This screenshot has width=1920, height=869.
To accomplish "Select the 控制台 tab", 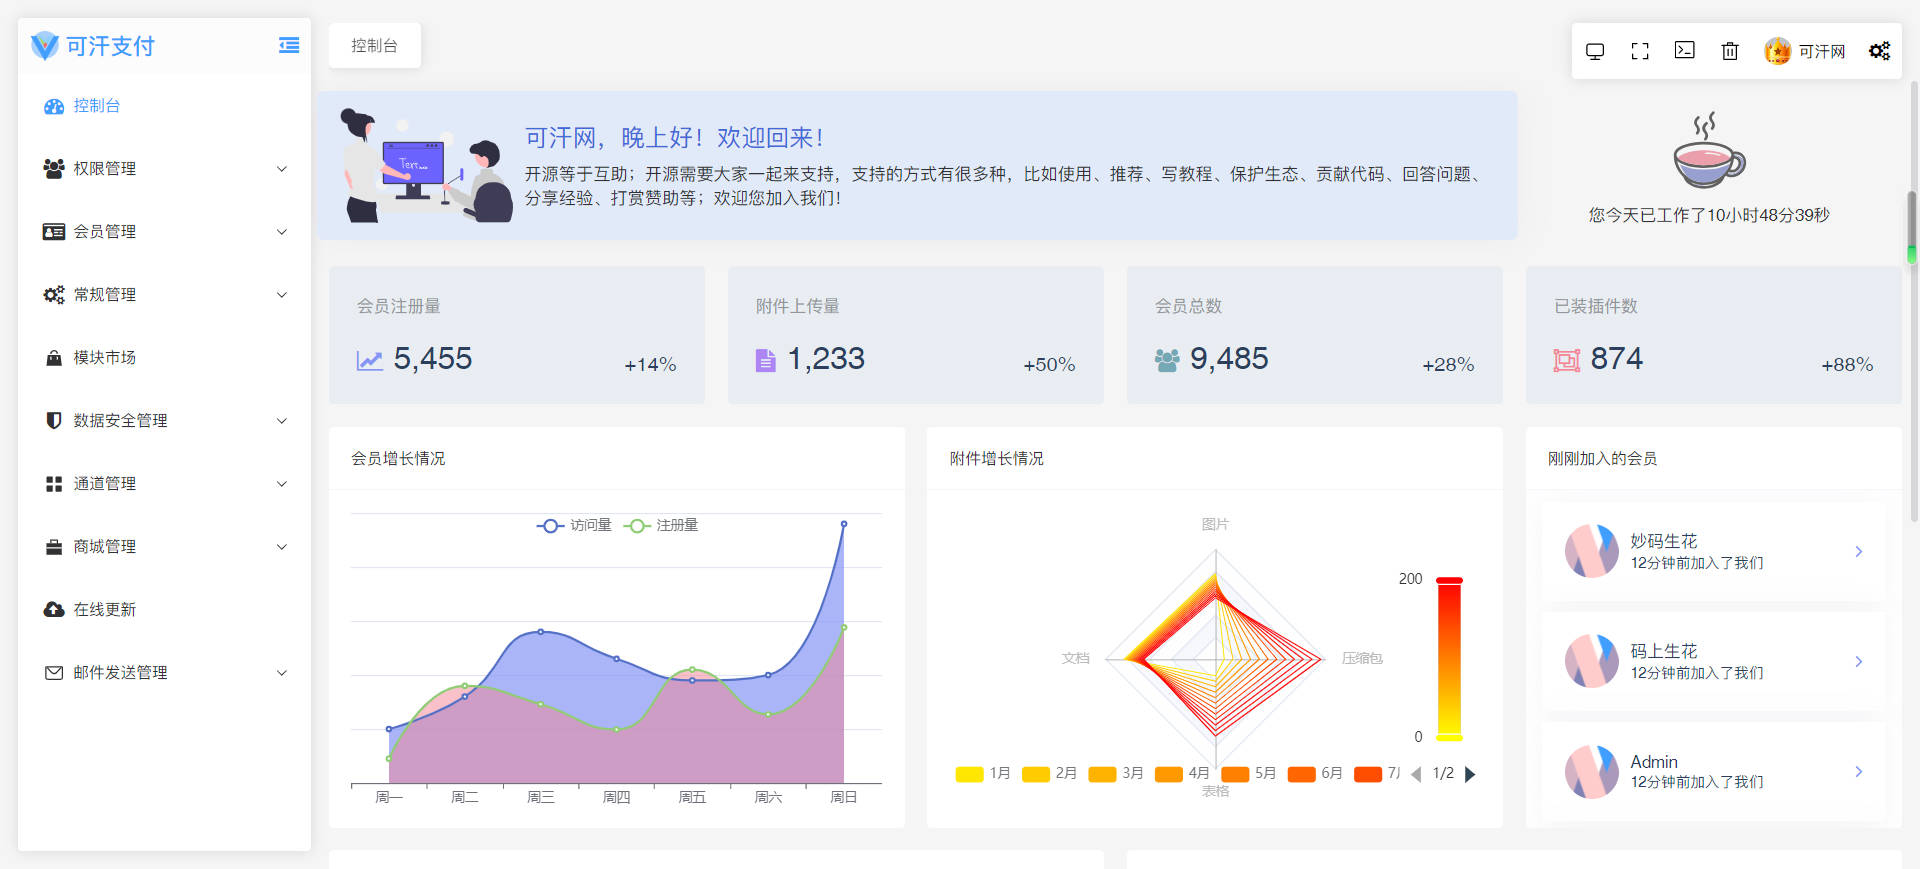I will tap(374, 46).
